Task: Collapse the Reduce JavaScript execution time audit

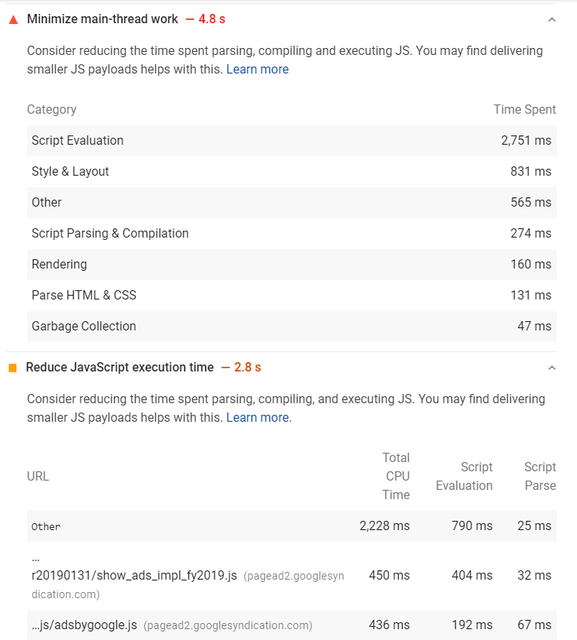Action: (552, 368)
